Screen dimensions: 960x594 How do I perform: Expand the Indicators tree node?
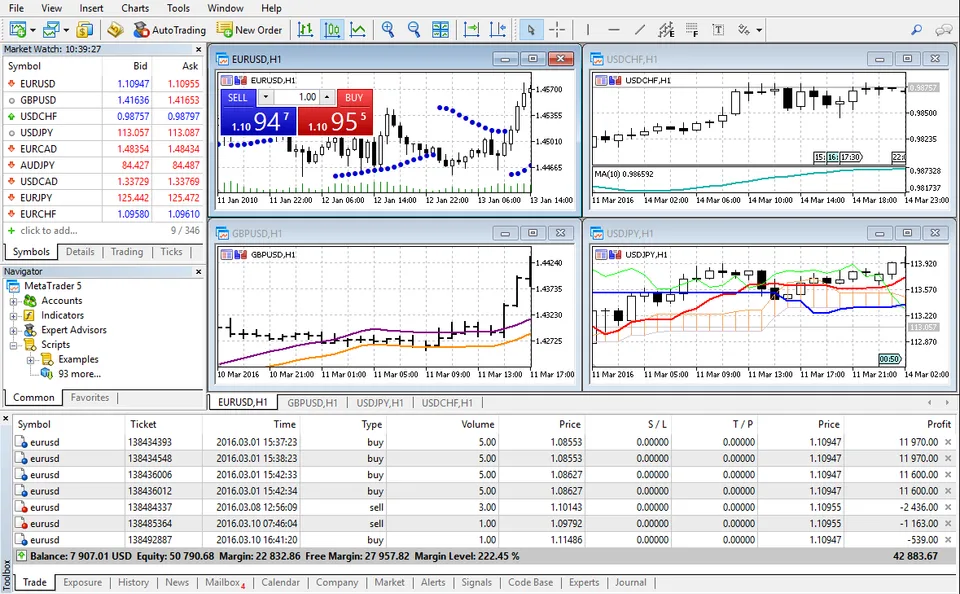tap(13, 316)
